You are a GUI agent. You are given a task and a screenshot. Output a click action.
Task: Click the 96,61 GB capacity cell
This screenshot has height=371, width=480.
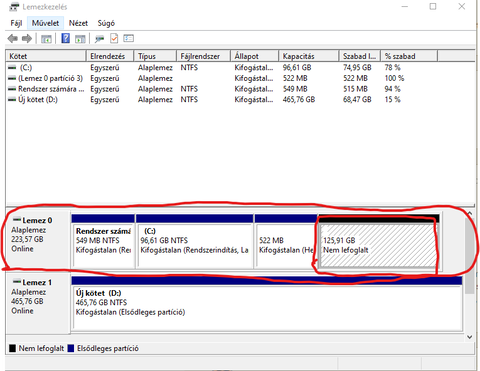click(x=297, y=68)
